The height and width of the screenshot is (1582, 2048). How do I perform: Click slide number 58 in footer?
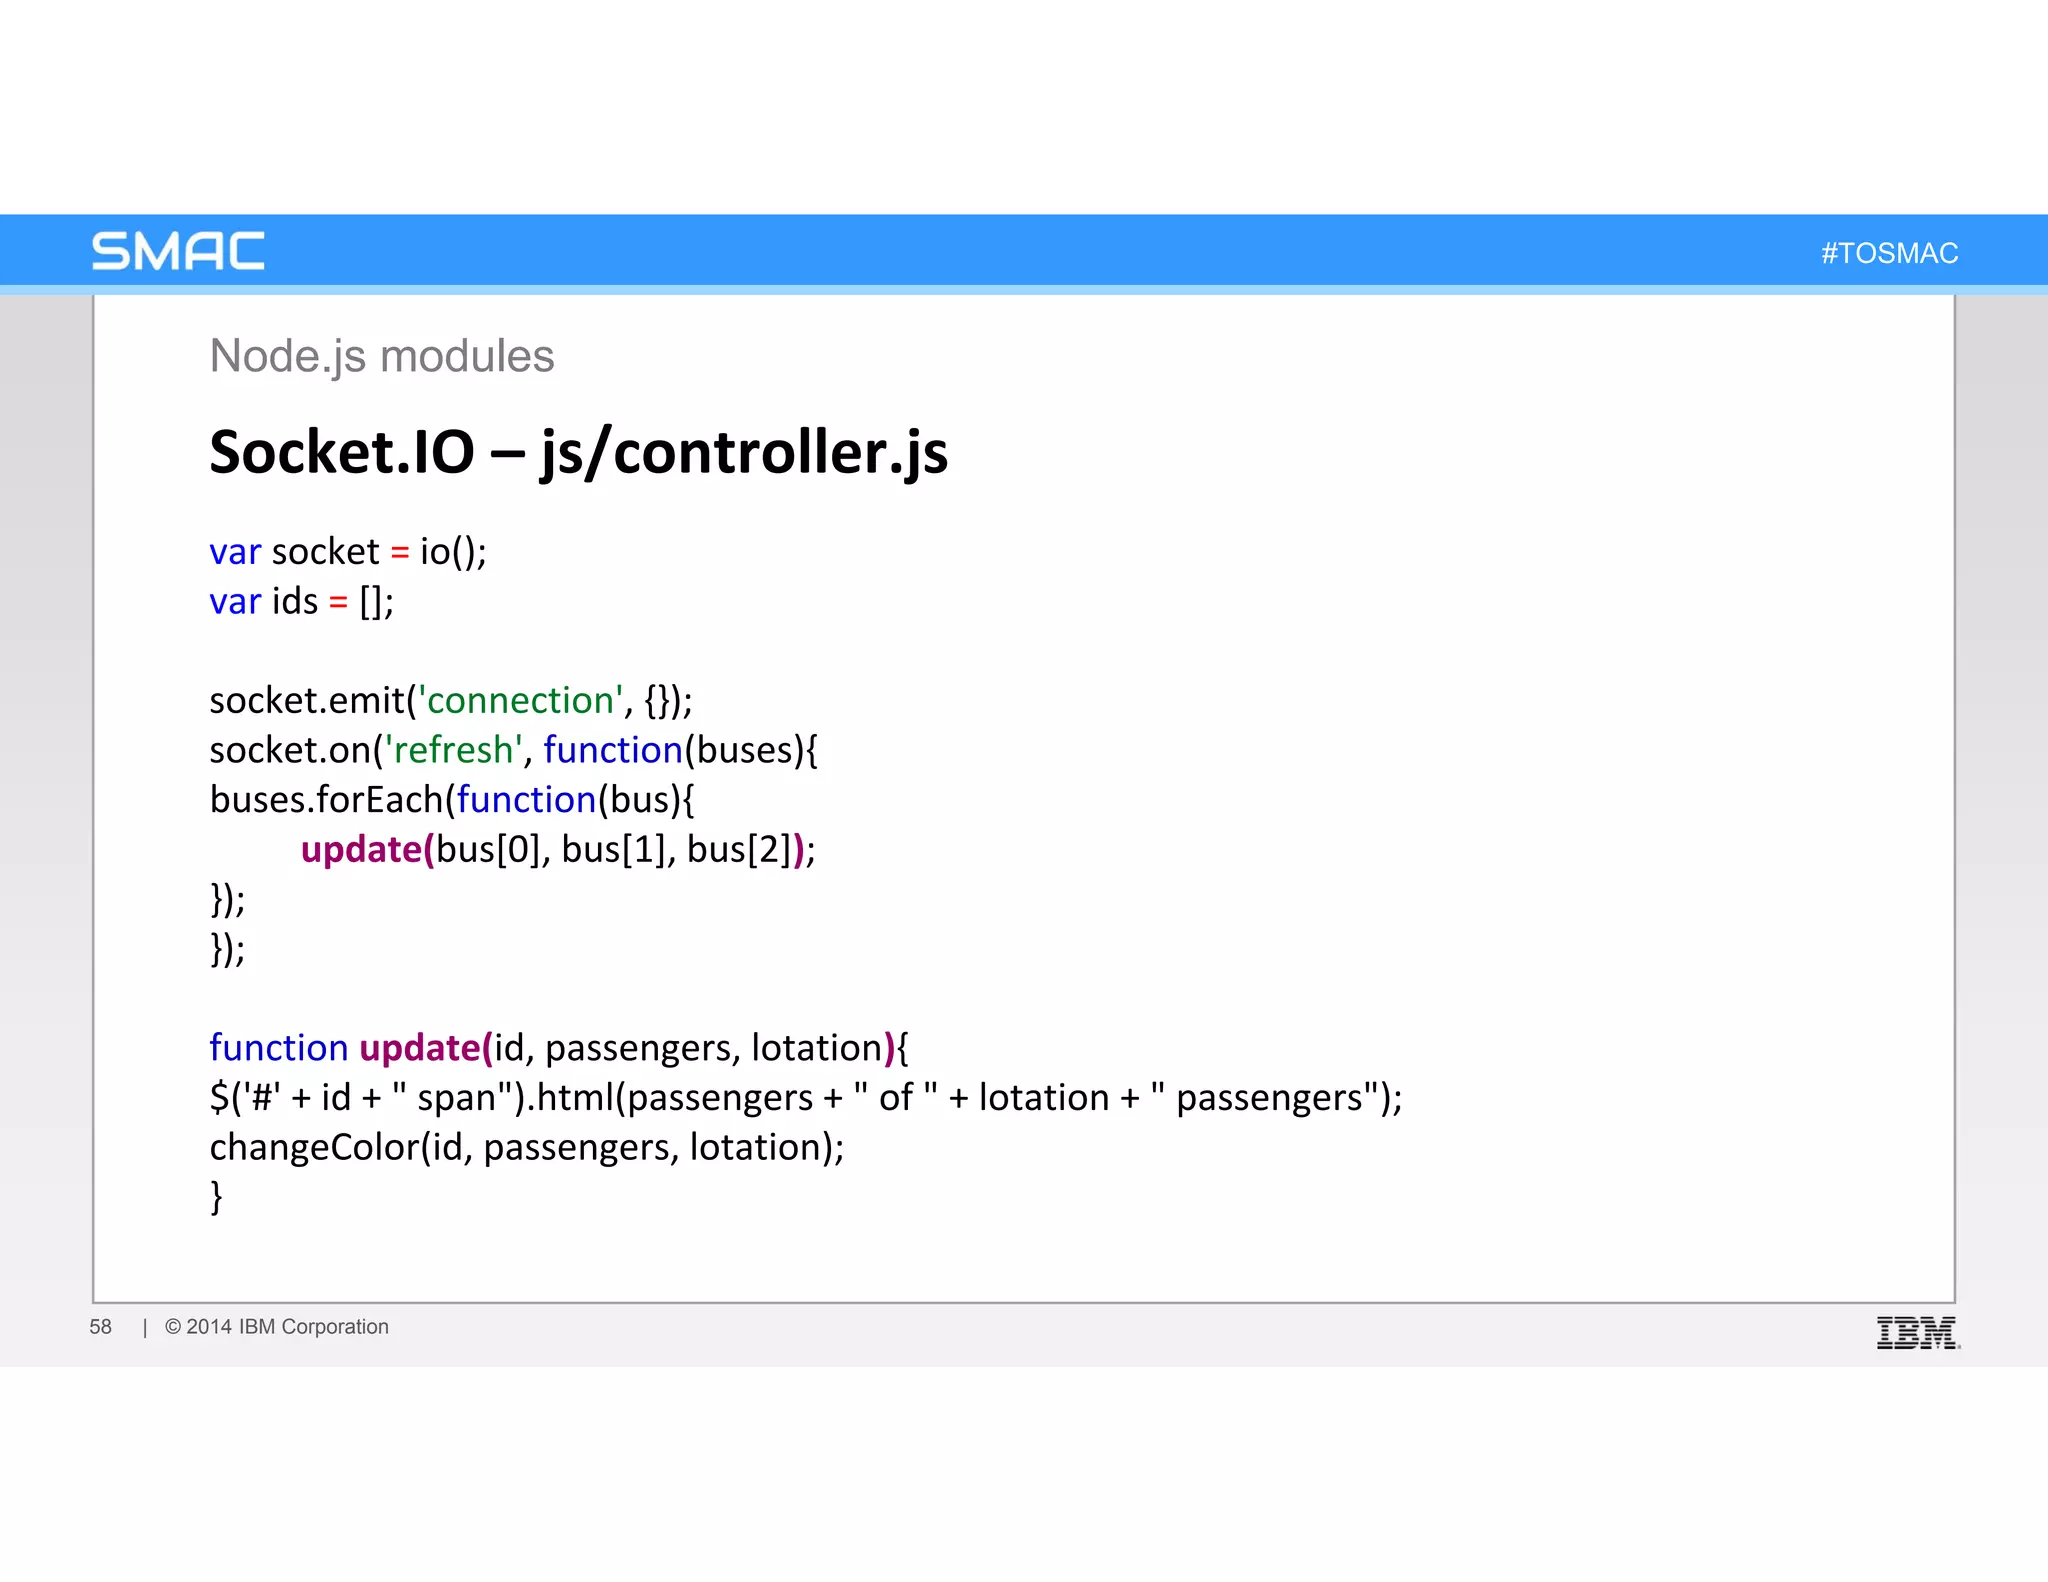point(101,1327)
